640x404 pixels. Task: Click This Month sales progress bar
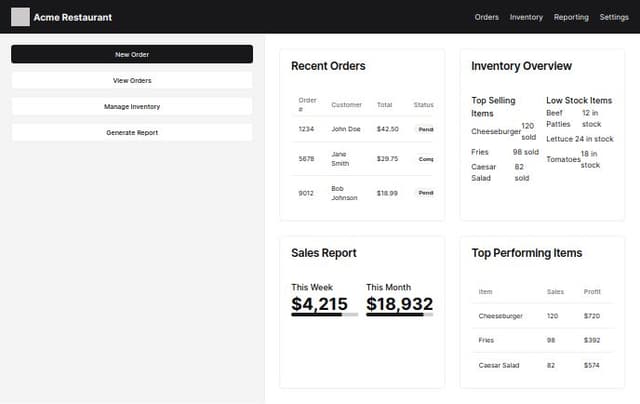pos(400,315)
